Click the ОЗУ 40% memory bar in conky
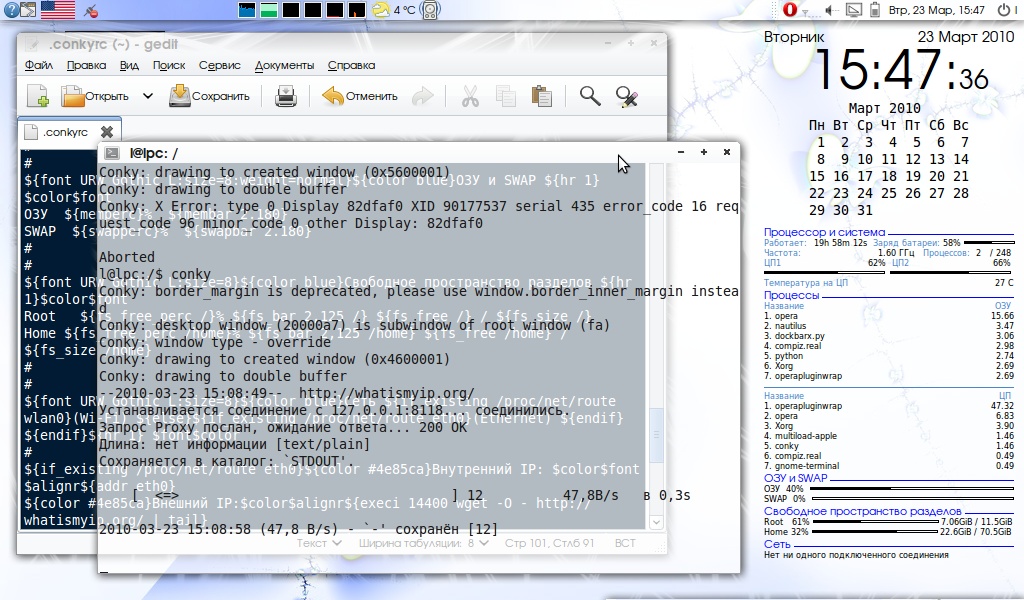Viewport: 1024px width, 600px height. [x=910, y=488]
